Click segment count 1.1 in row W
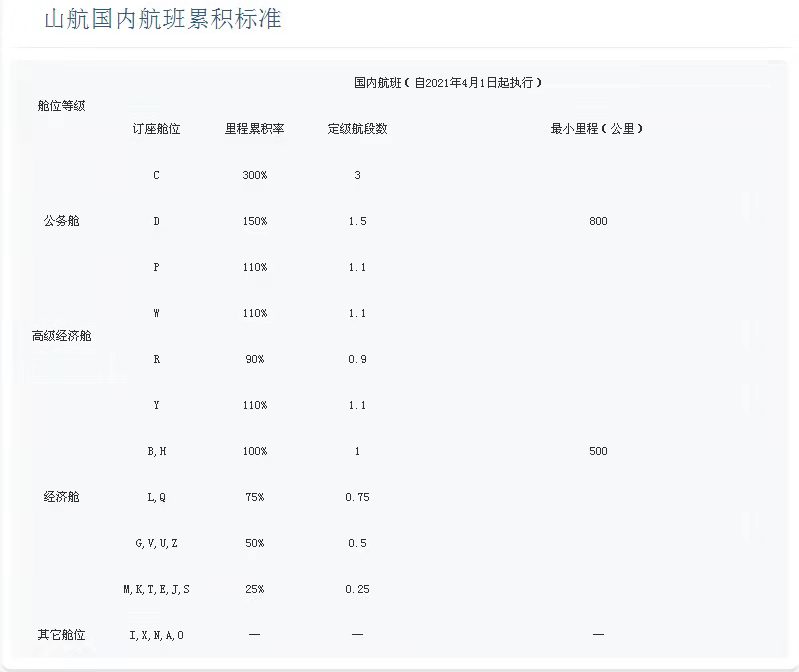This screenshot has height=672, width=799. 357,313
